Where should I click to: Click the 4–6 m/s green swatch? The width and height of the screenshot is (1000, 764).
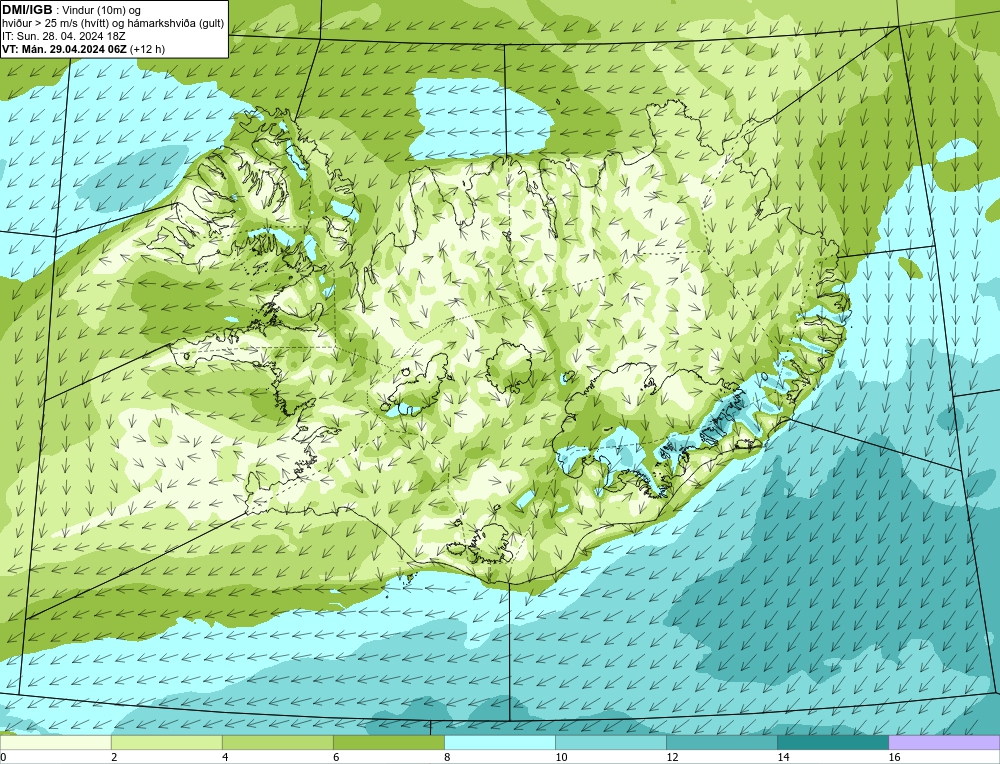[277, 742]
